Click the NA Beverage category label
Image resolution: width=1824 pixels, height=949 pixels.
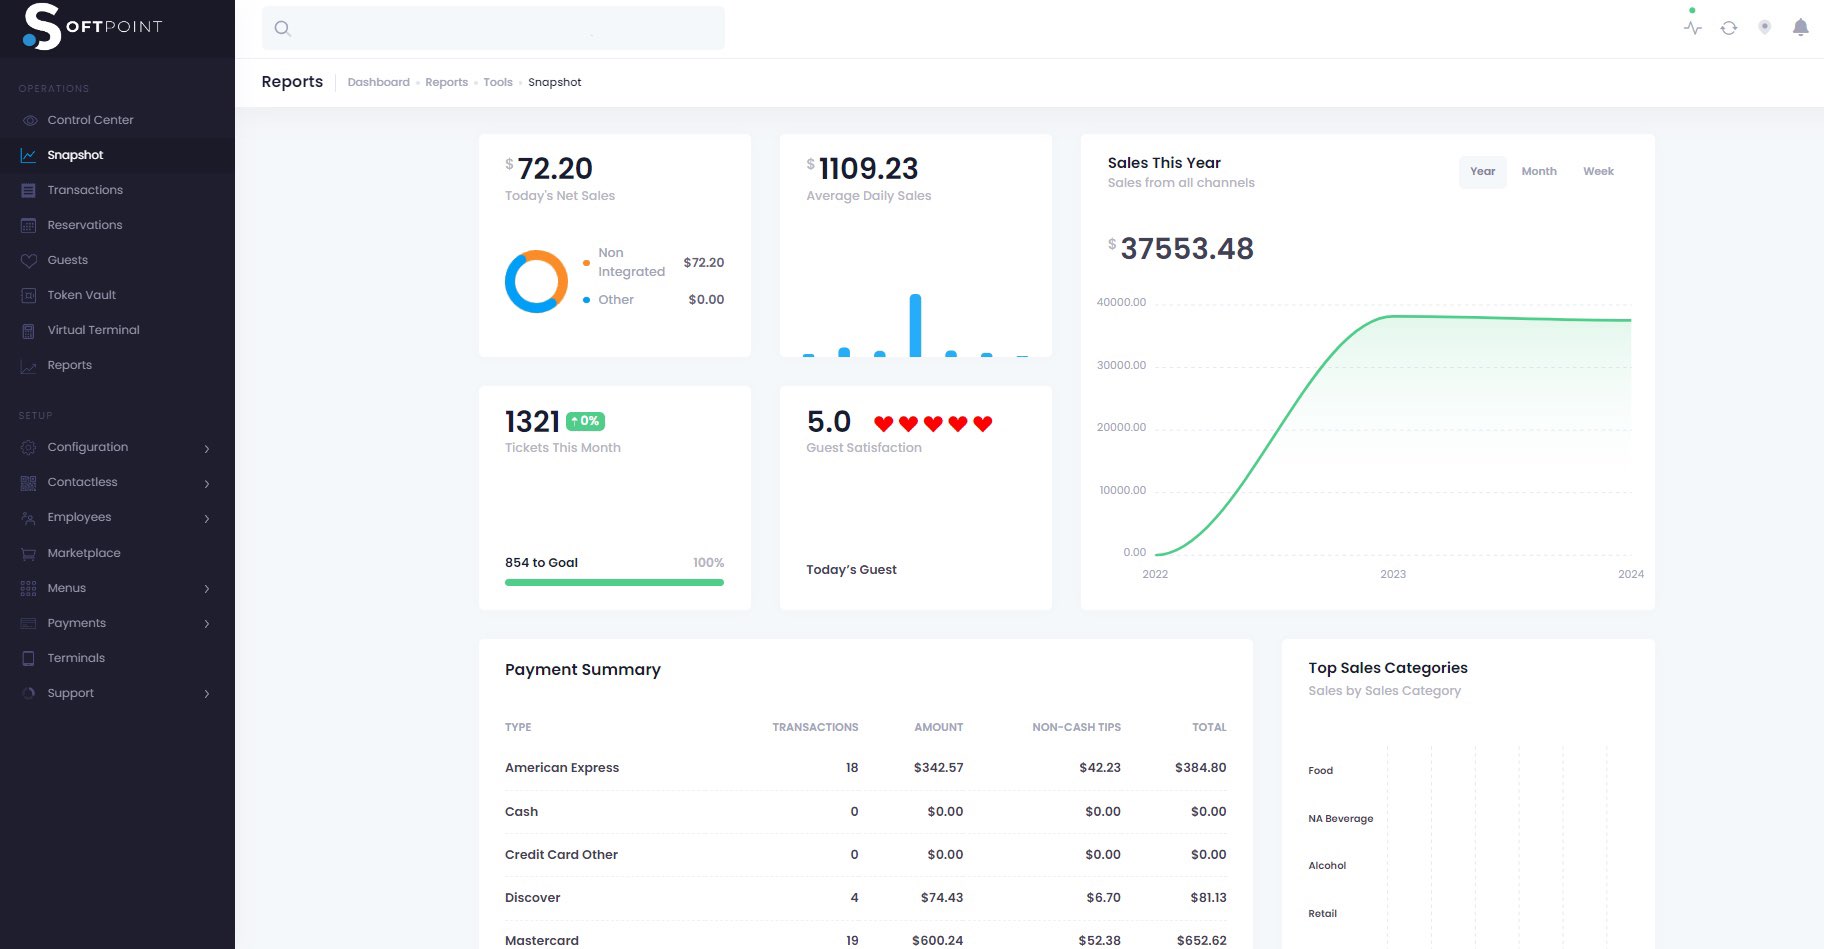pos(1340,819)
